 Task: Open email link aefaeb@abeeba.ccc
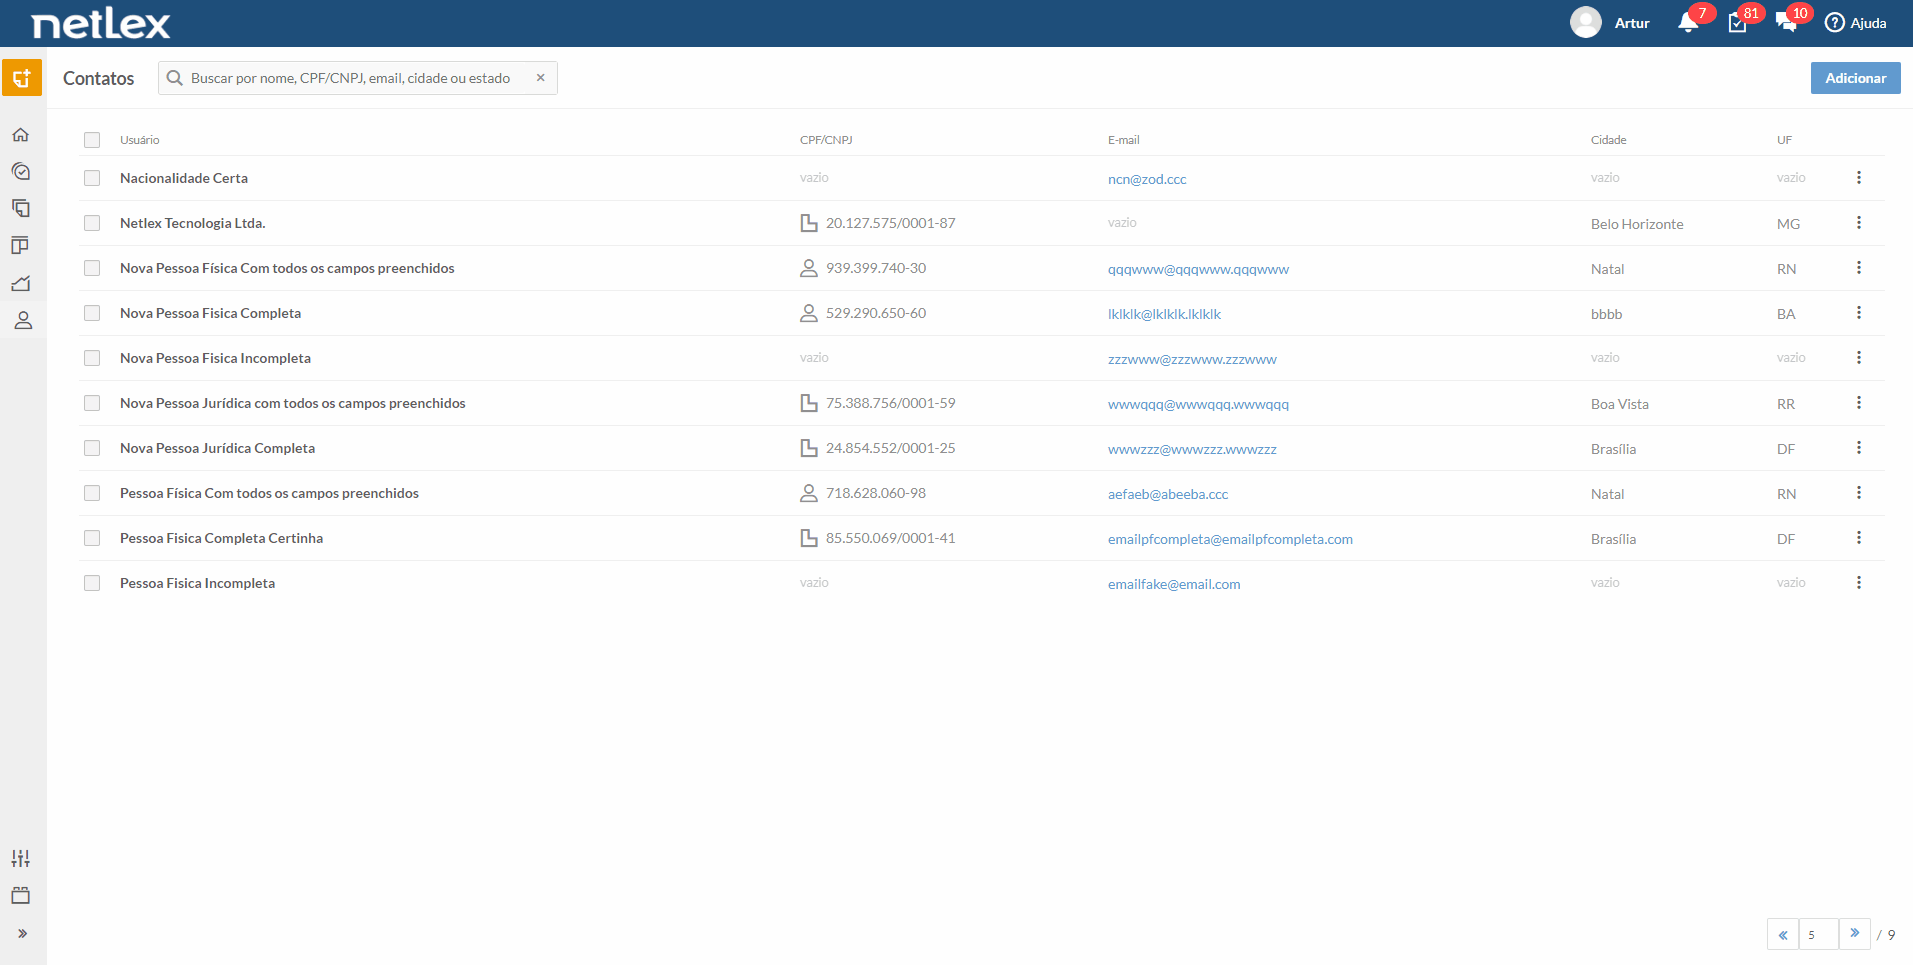tap(1168, 494)
